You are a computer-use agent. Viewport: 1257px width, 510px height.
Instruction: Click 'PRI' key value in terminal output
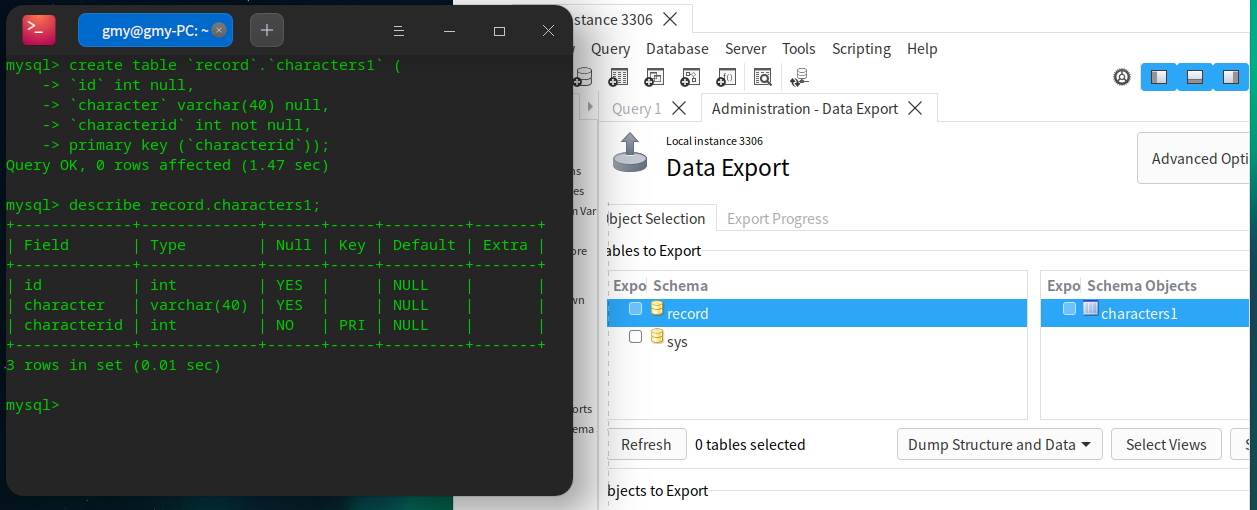click(352, 325)
